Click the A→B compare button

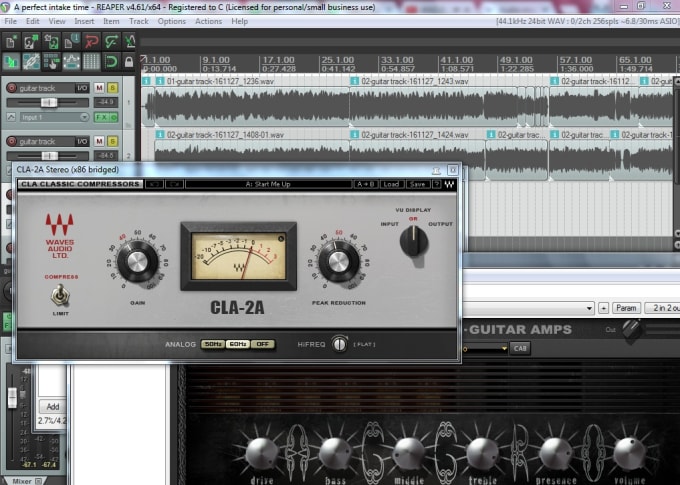click(x=366, y=184)
